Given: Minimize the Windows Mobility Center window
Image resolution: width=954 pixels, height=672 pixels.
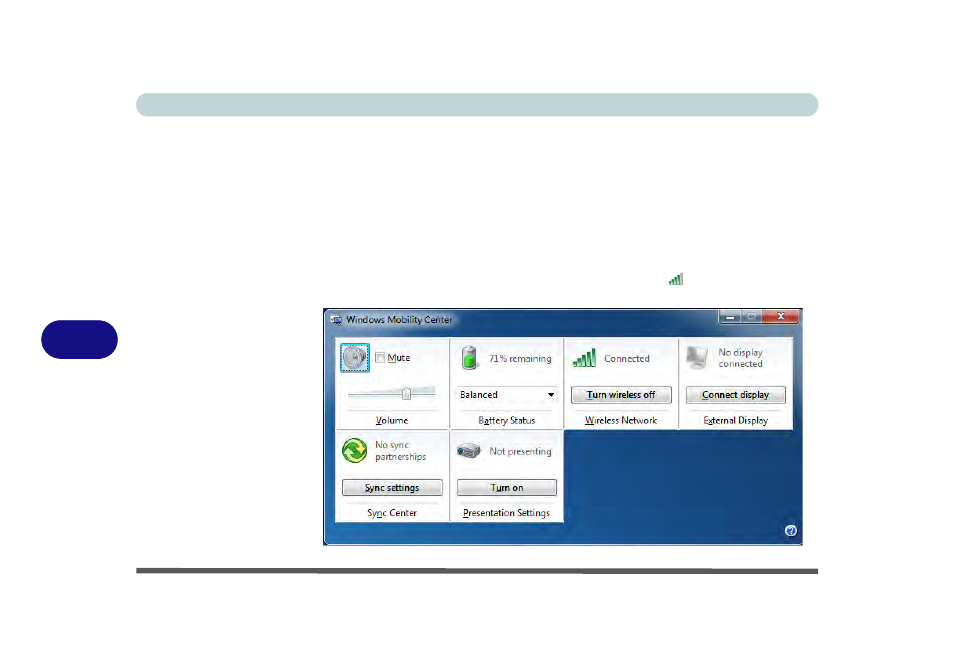Looking at the screenshot, I should tap(730, 317).
